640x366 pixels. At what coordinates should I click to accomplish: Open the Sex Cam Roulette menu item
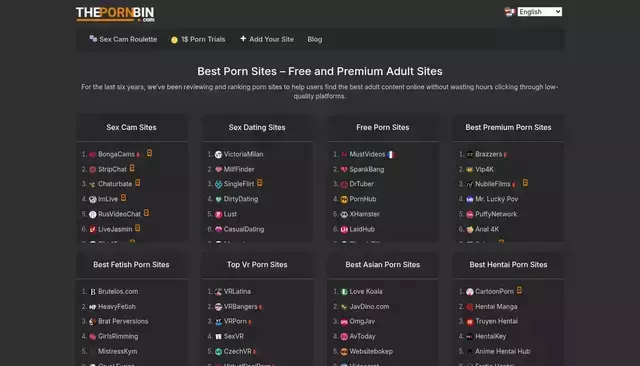[123, 39]
